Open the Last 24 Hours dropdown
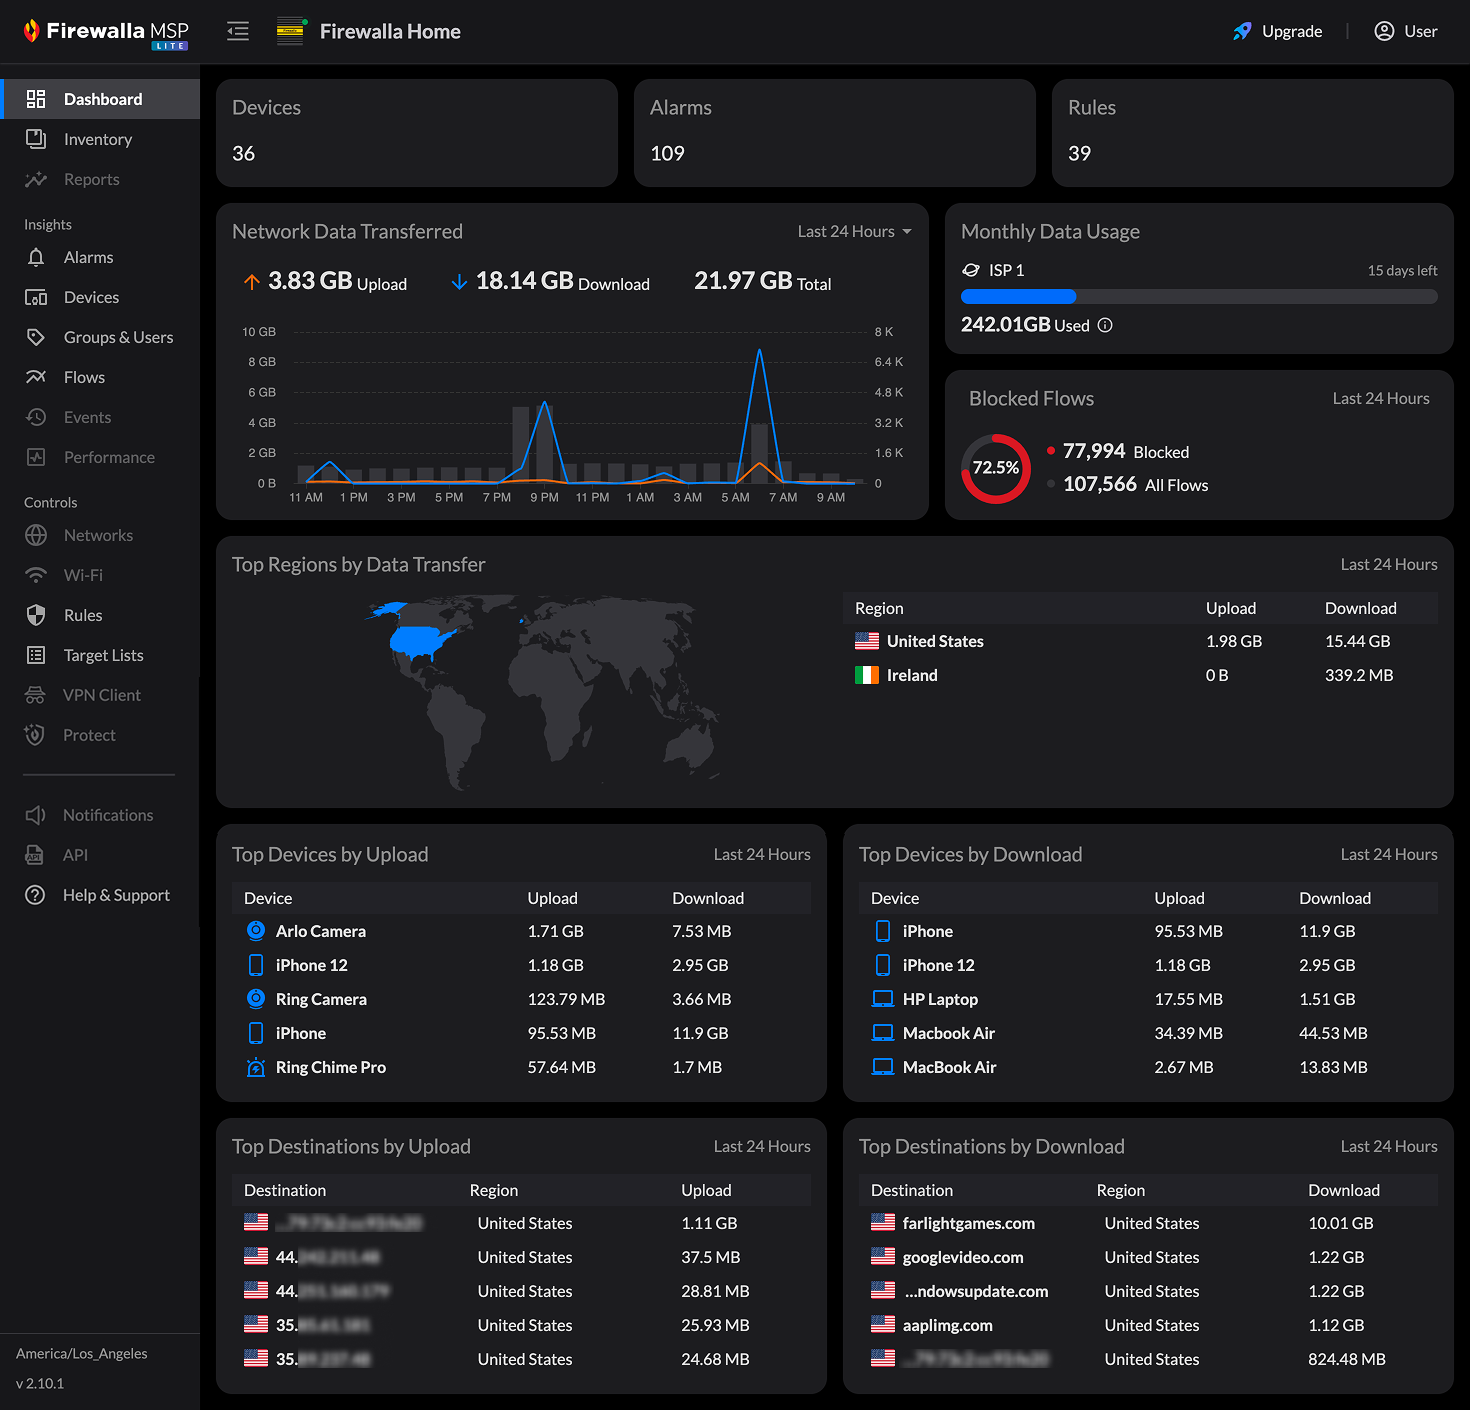Image resolution: width=1470 pixels, height=1410 pixels. 854,231
